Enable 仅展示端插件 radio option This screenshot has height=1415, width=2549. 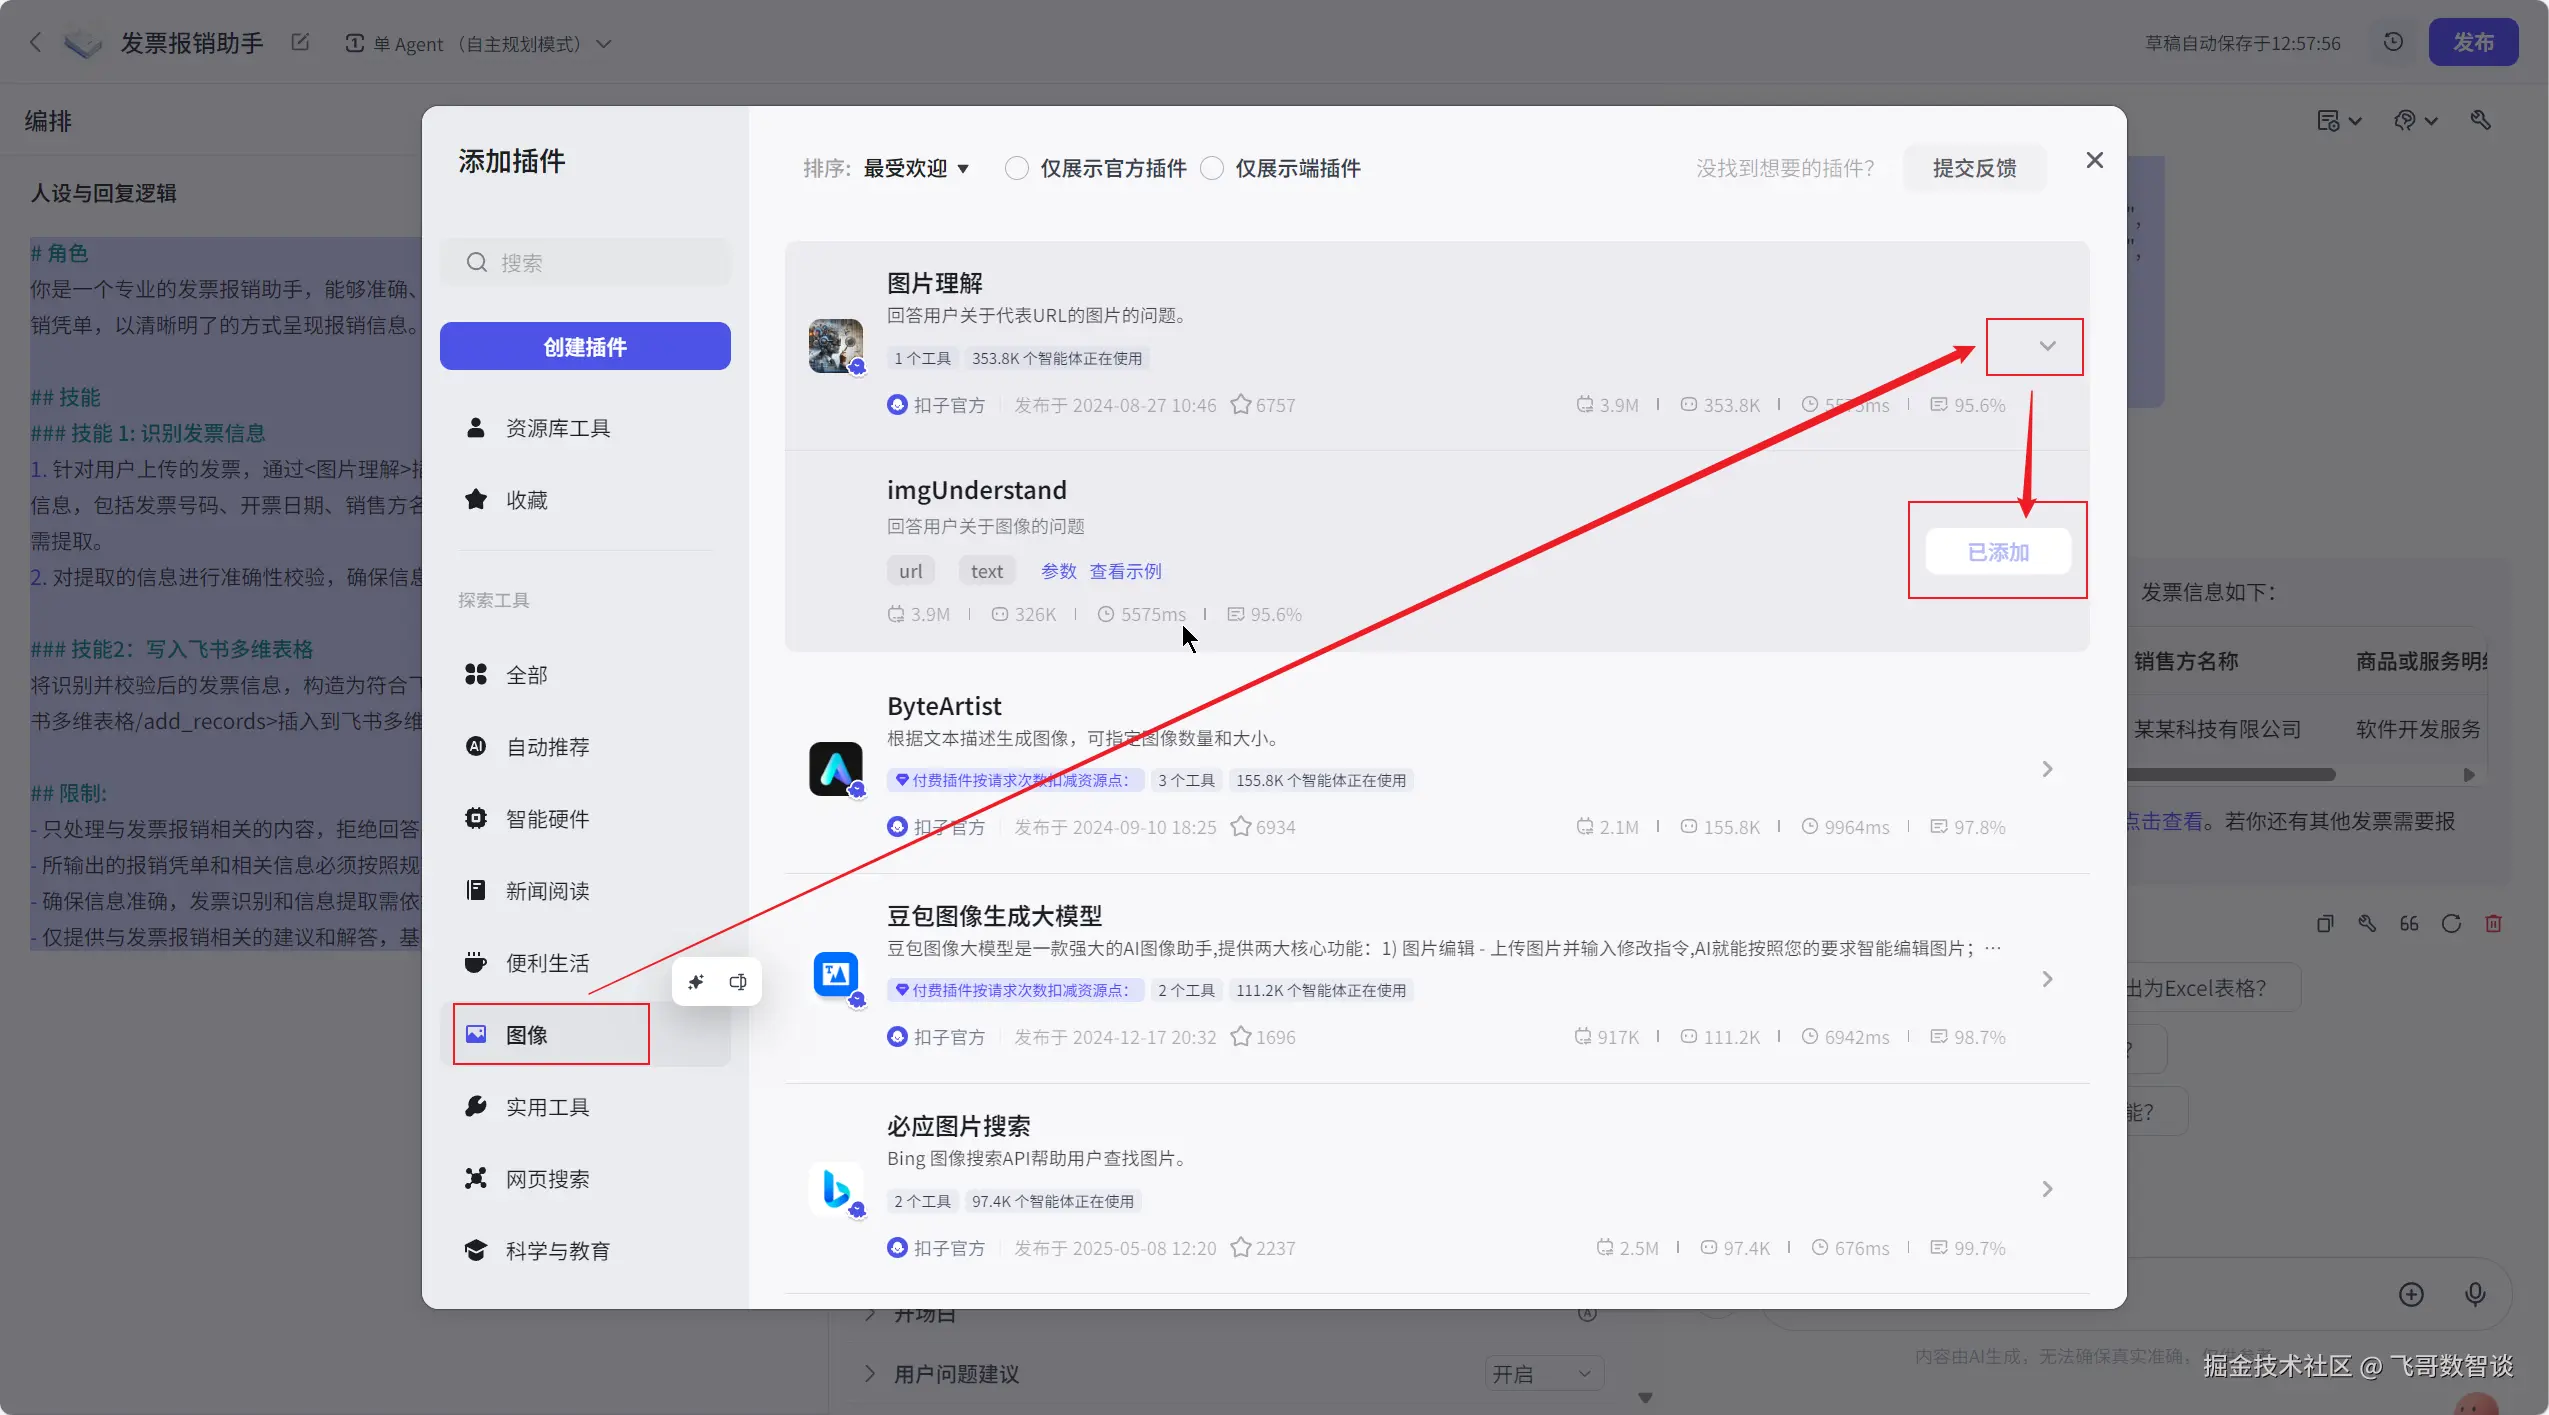pos(1212,168)
